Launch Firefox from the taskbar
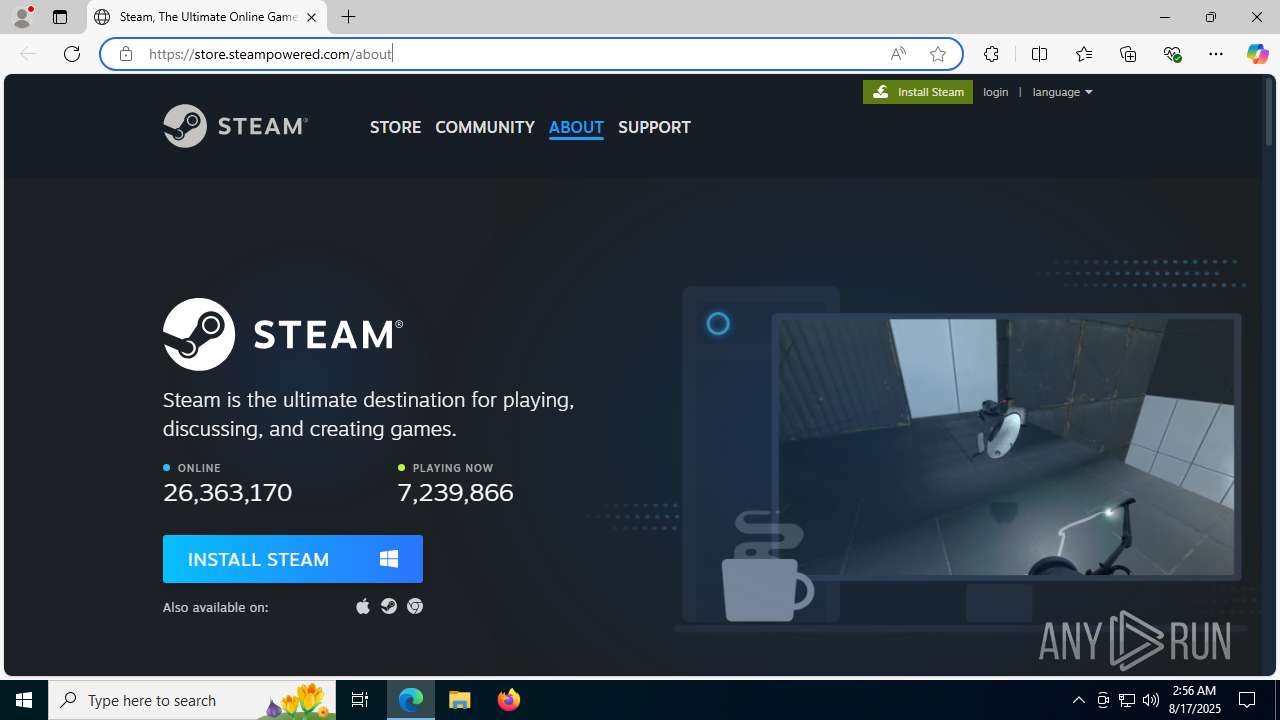 [x=509, y=700]
